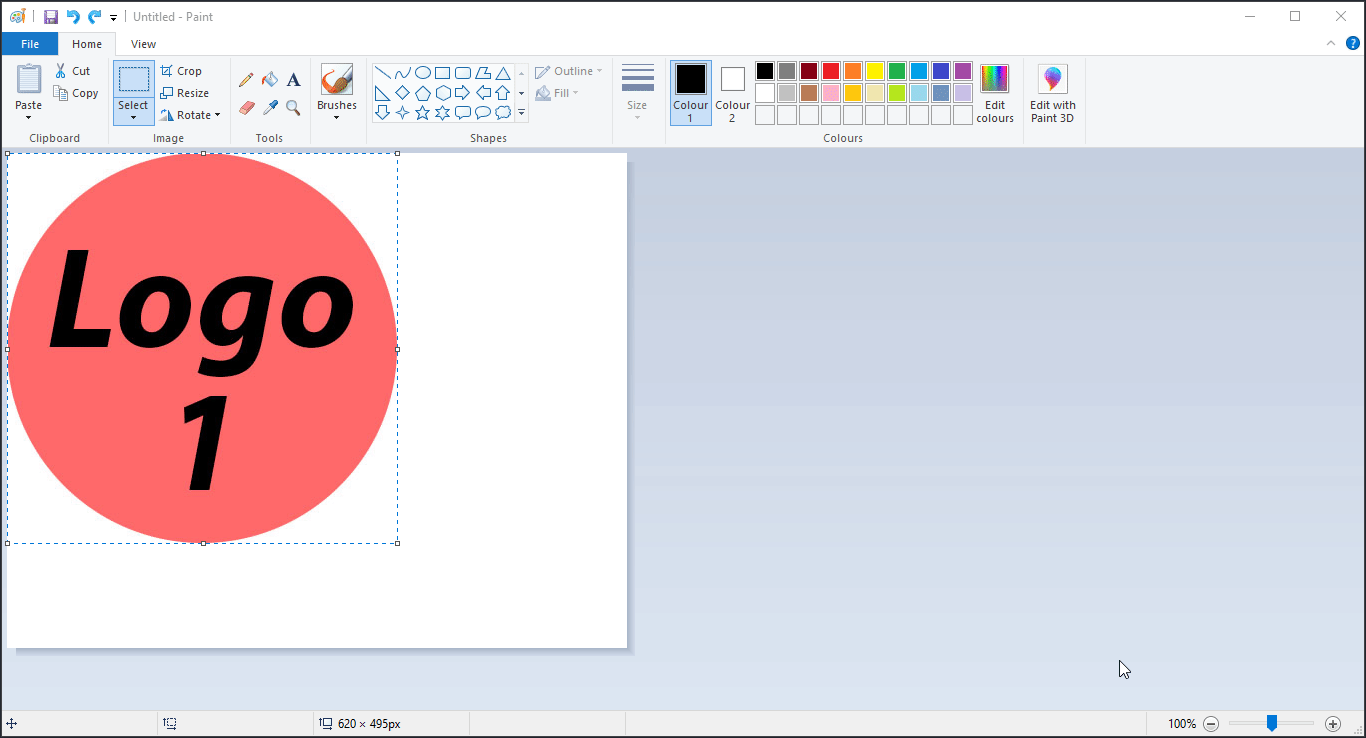Pick the Eraser tool
This screenshot has height=738, width=1366.
pyautogui.click(x=246, y=107)
